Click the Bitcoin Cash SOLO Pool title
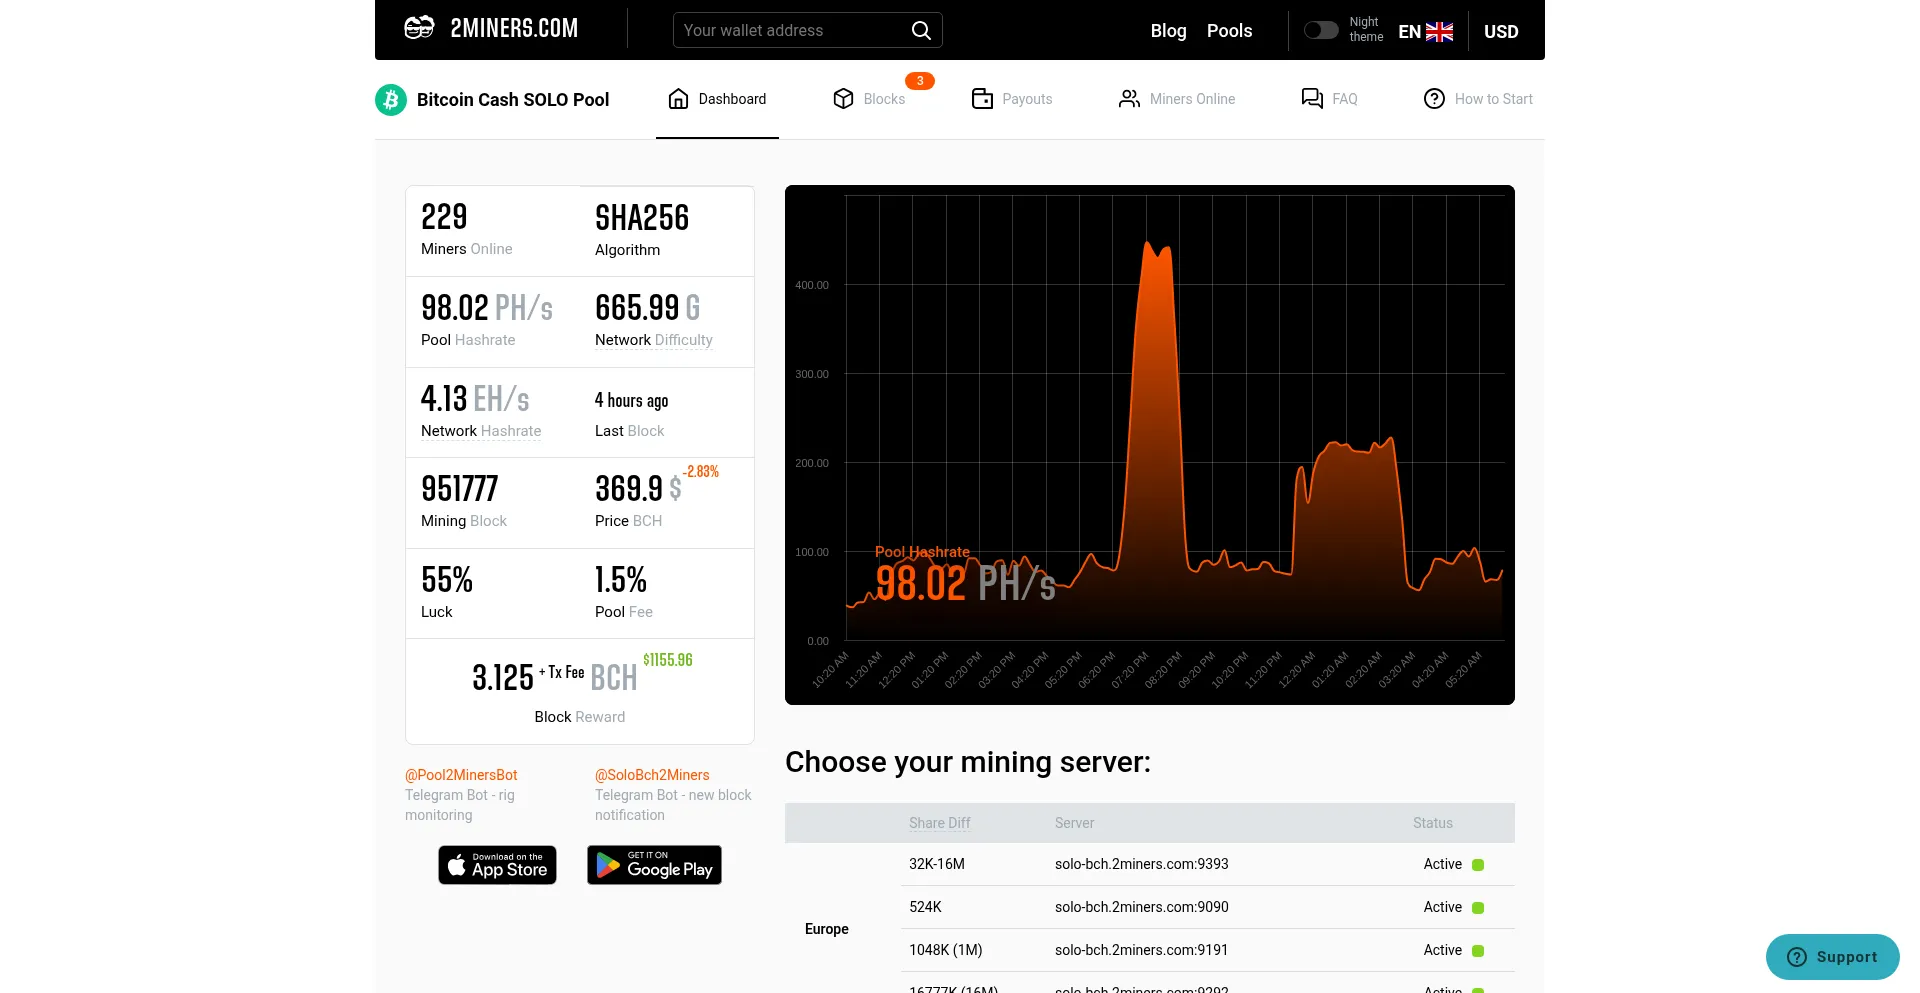Image resolution: width=1920 pixels, height=993 pixels. click(513, 100)
